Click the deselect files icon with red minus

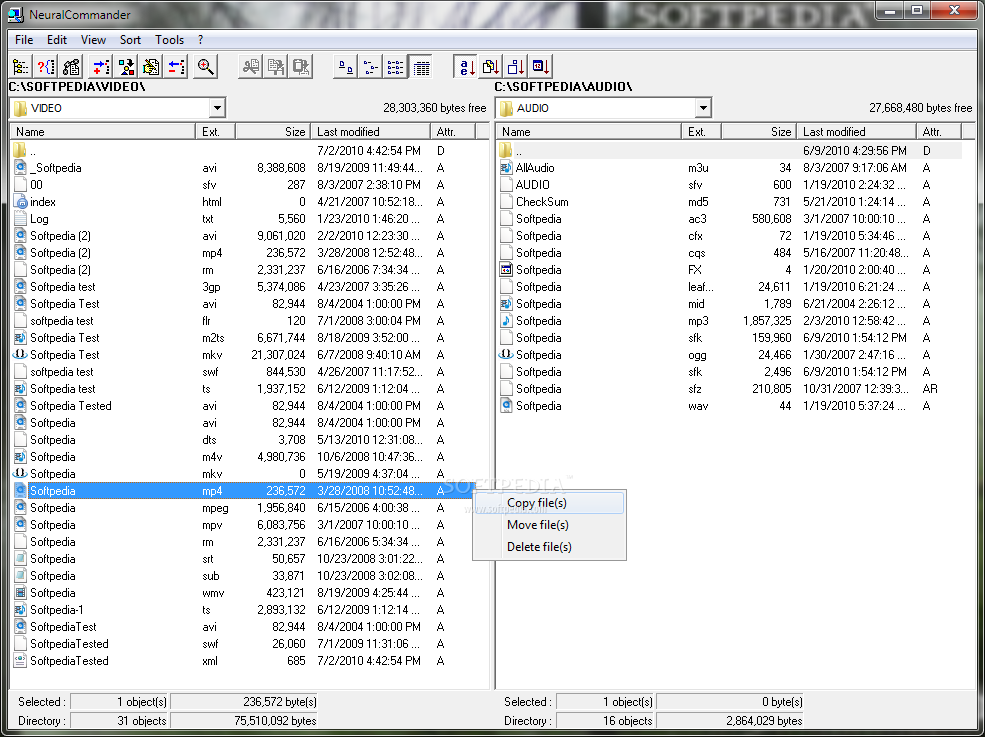[x=176, y=66]
